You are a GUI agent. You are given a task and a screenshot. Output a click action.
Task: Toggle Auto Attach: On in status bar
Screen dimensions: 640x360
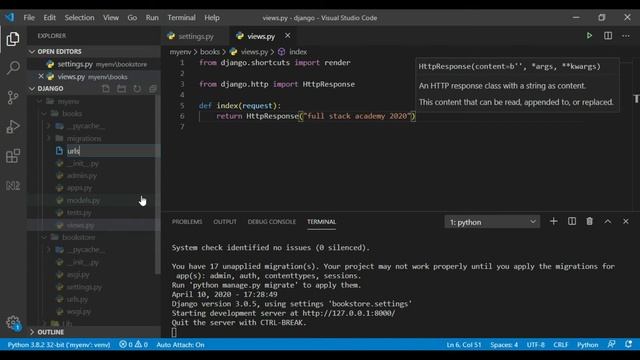click(x=180, y=344)
